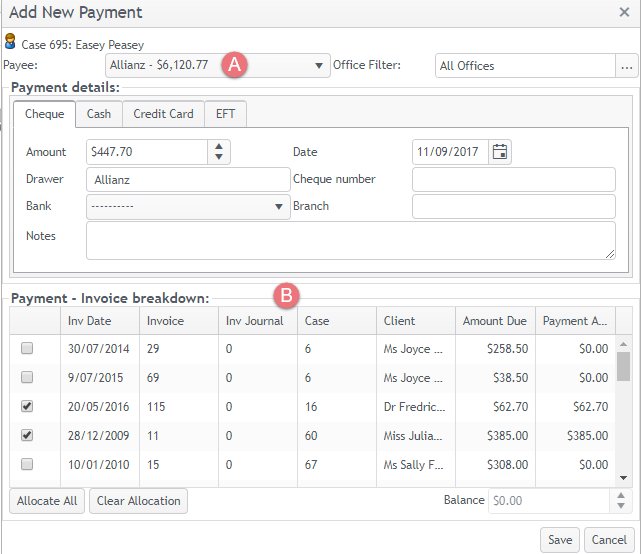Click the Office Filter ellipsis button
This screenshot has width=641, height=554.
[x=627, y=66]
